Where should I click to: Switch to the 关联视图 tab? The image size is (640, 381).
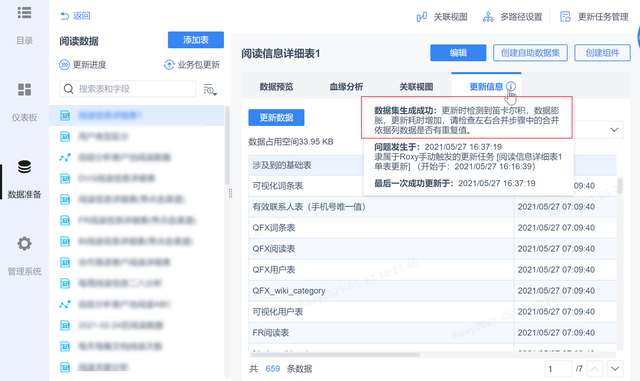416,87
